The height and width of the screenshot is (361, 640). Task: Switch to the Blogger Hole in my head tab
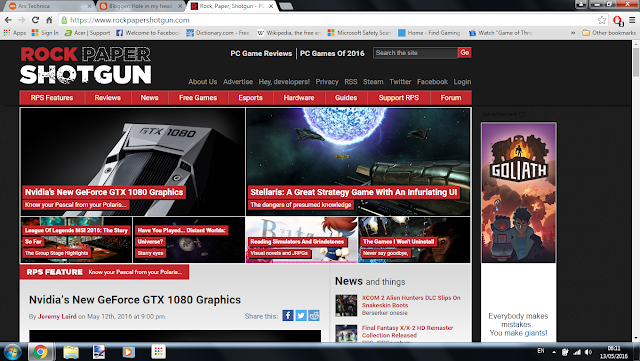140,6
